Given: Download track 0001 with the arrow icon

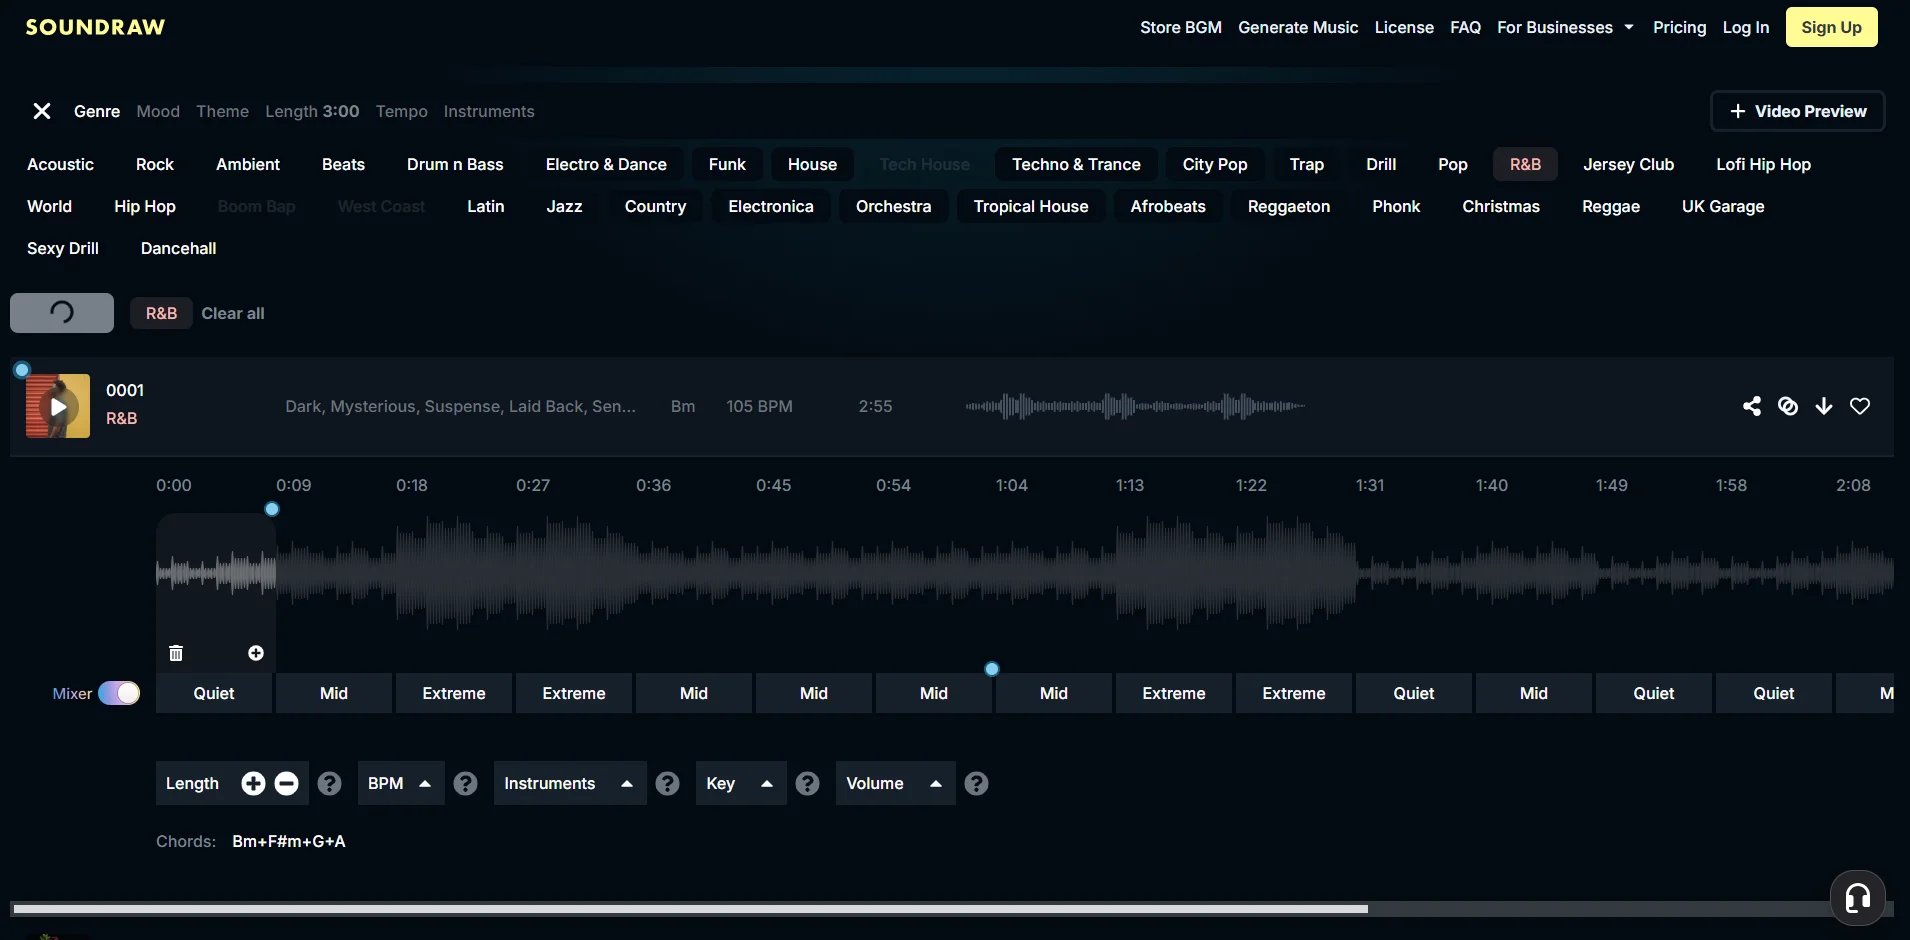Looking at the screenshot, I should [x=1824, y=406].
